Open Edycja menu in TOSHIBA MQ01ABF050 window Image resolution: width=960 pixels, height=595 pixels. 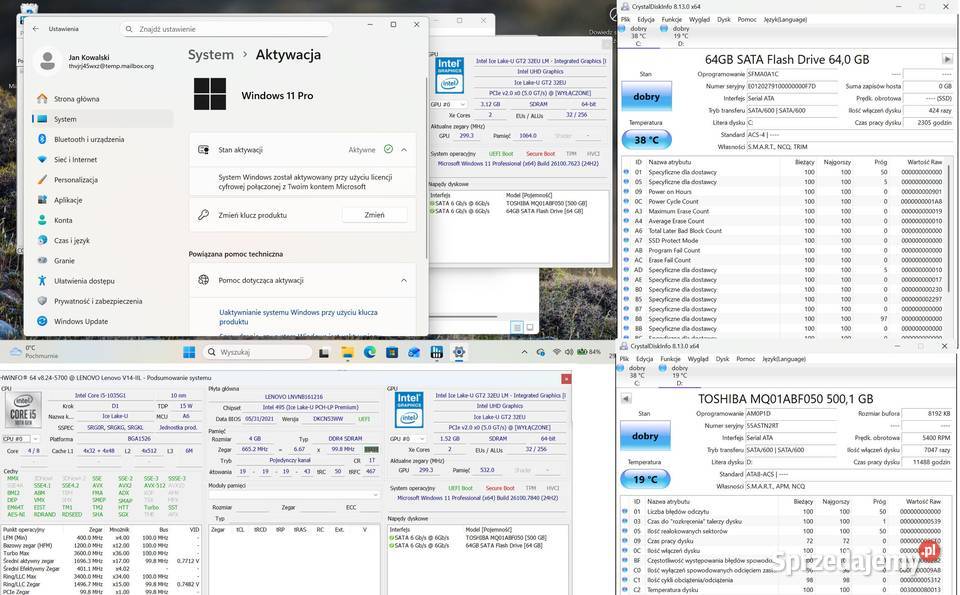(644, 359)
